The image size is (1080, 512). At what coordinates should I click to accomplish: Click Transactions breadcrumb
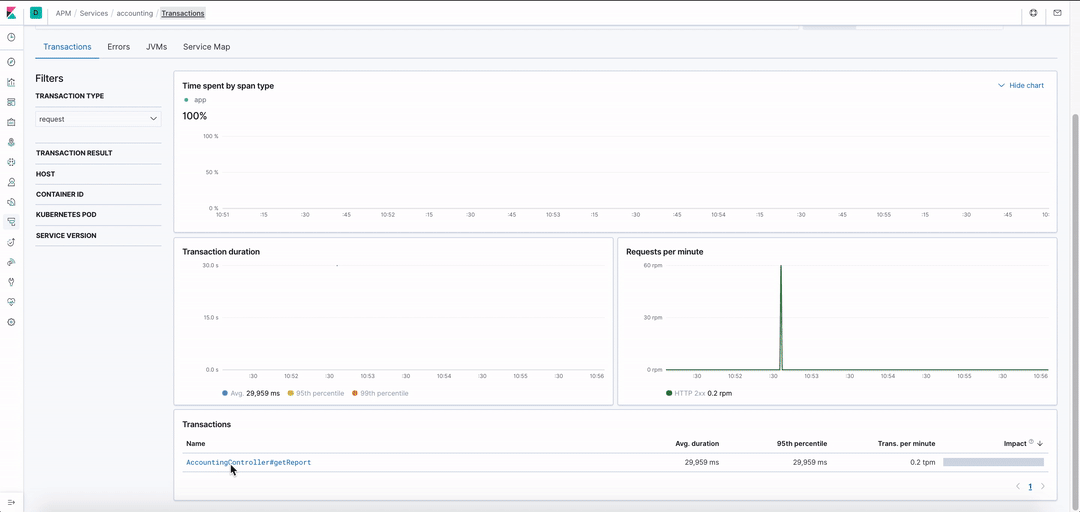pos(183,13)
